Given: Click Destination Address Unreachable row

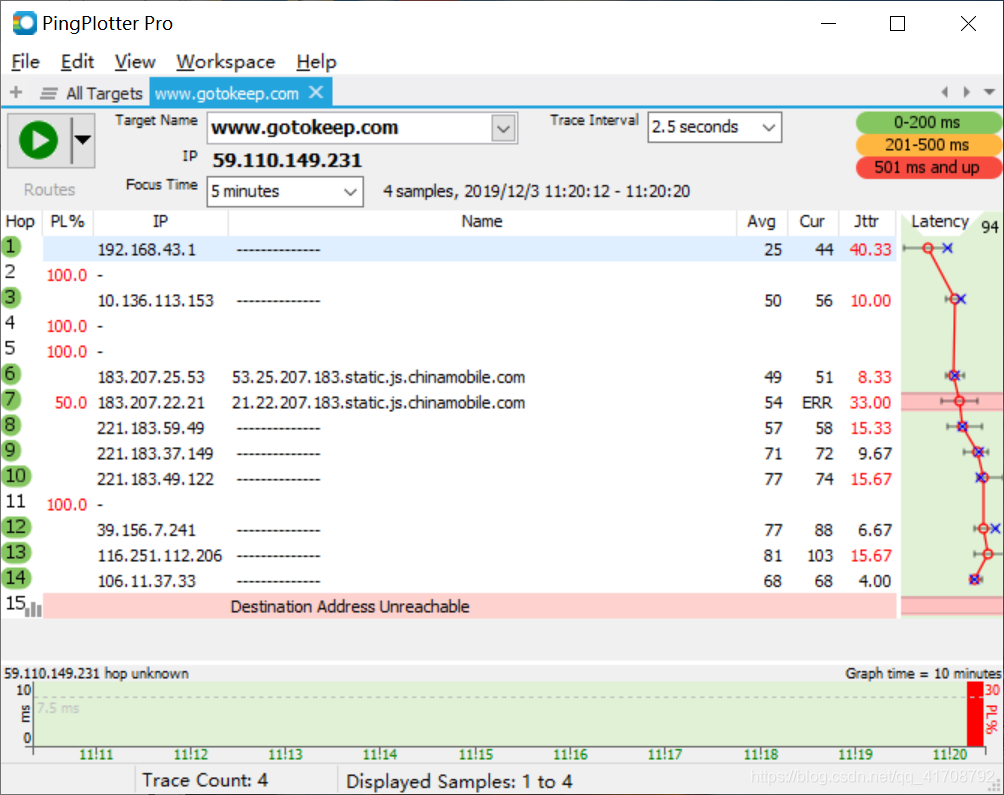Looking at the screenshot, I should (x=469, y=606).
